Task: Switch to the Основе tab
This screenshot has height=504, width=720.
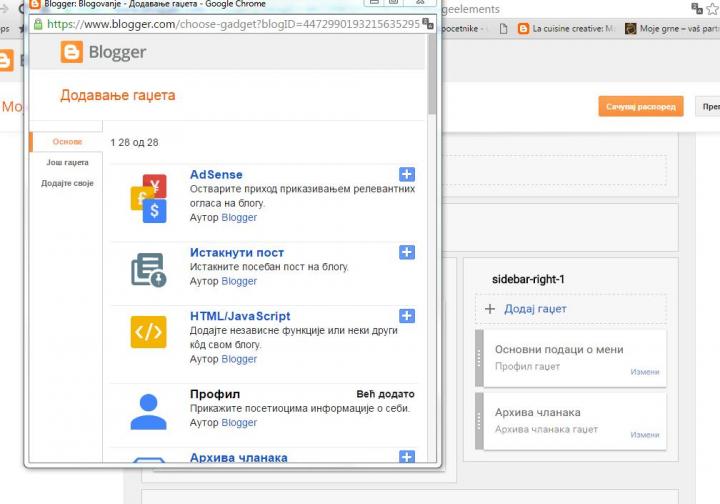Action: tap(67, 142)
